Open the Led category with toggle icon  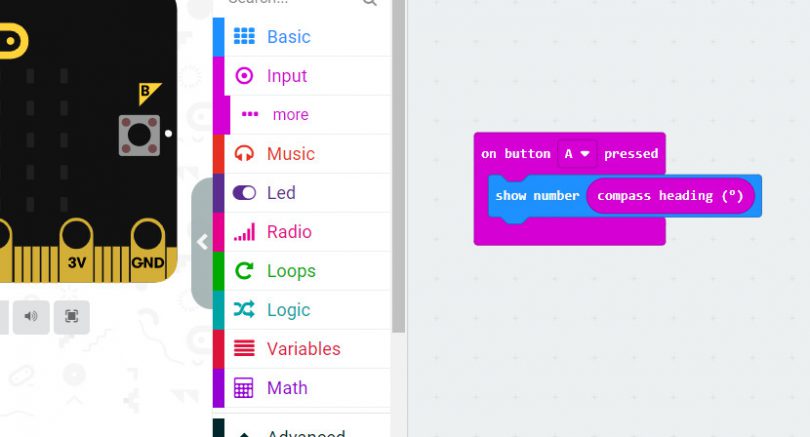click(280, 193)
